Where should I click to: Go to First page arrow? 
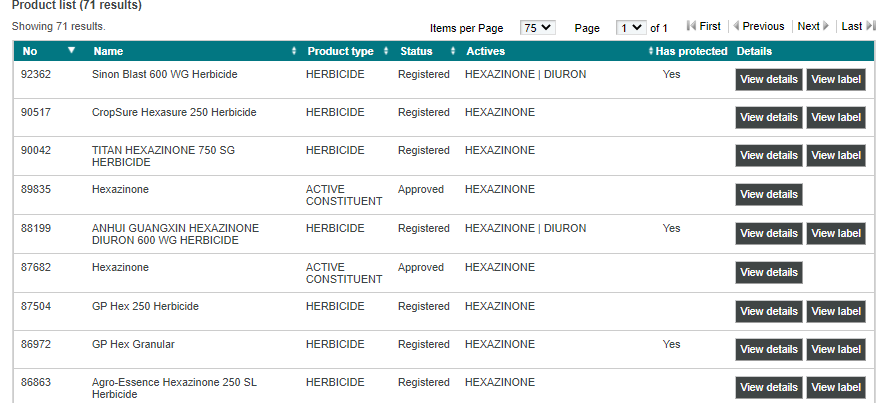pos(704,26)
